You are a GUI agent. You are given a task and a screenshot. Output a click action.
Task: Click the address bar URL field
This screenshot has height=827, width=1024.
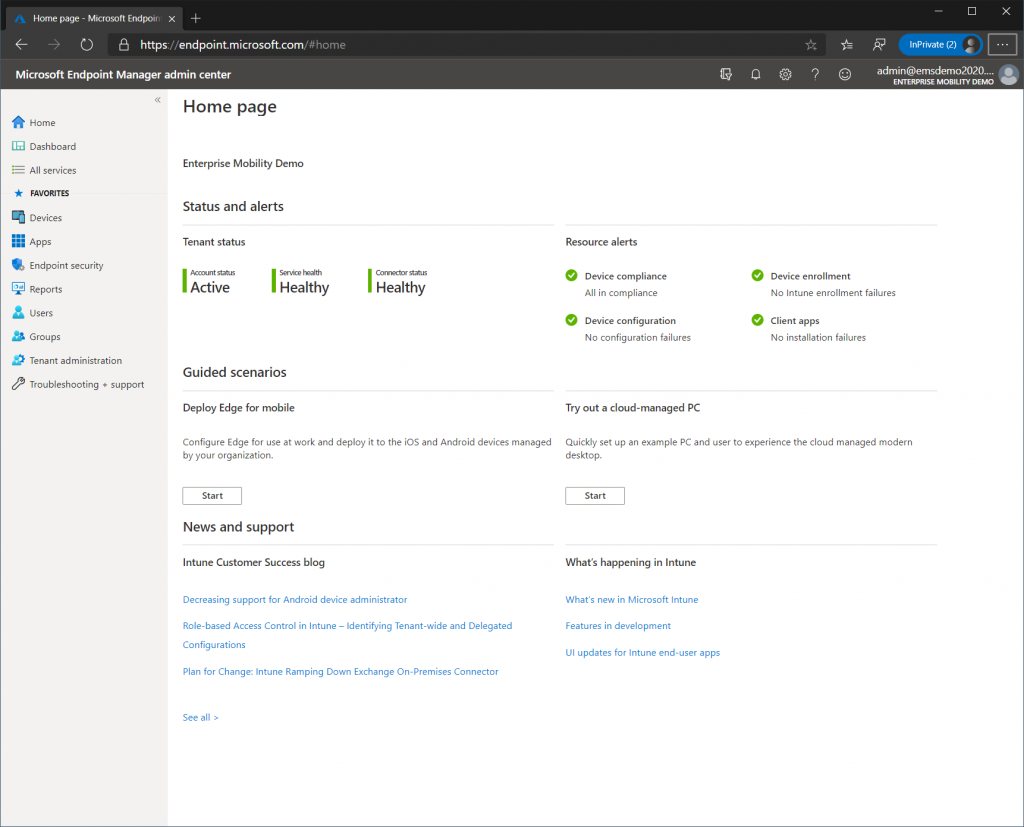click(467, 44)
